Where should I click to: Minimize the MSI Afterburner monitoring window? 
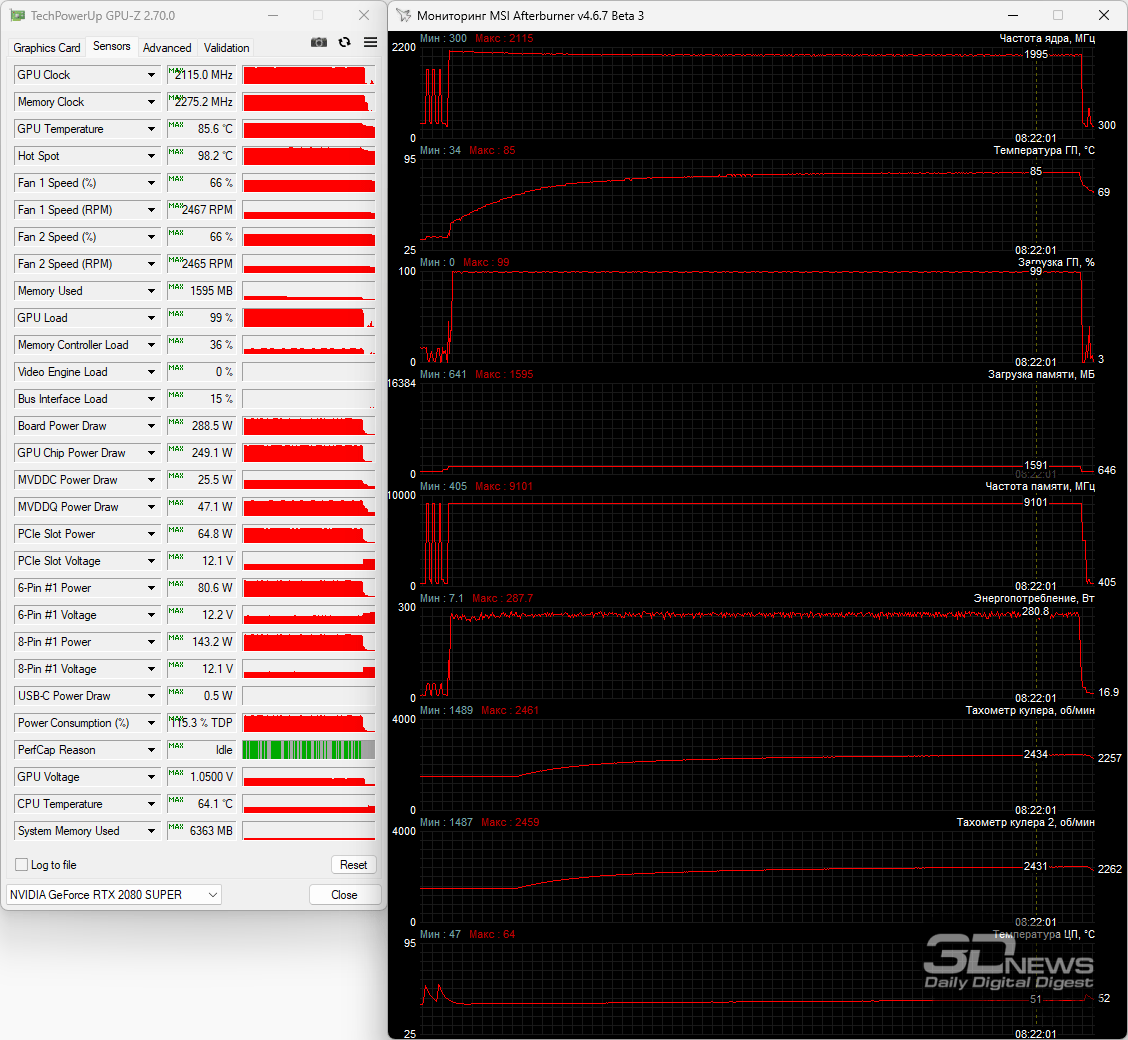1013,15
